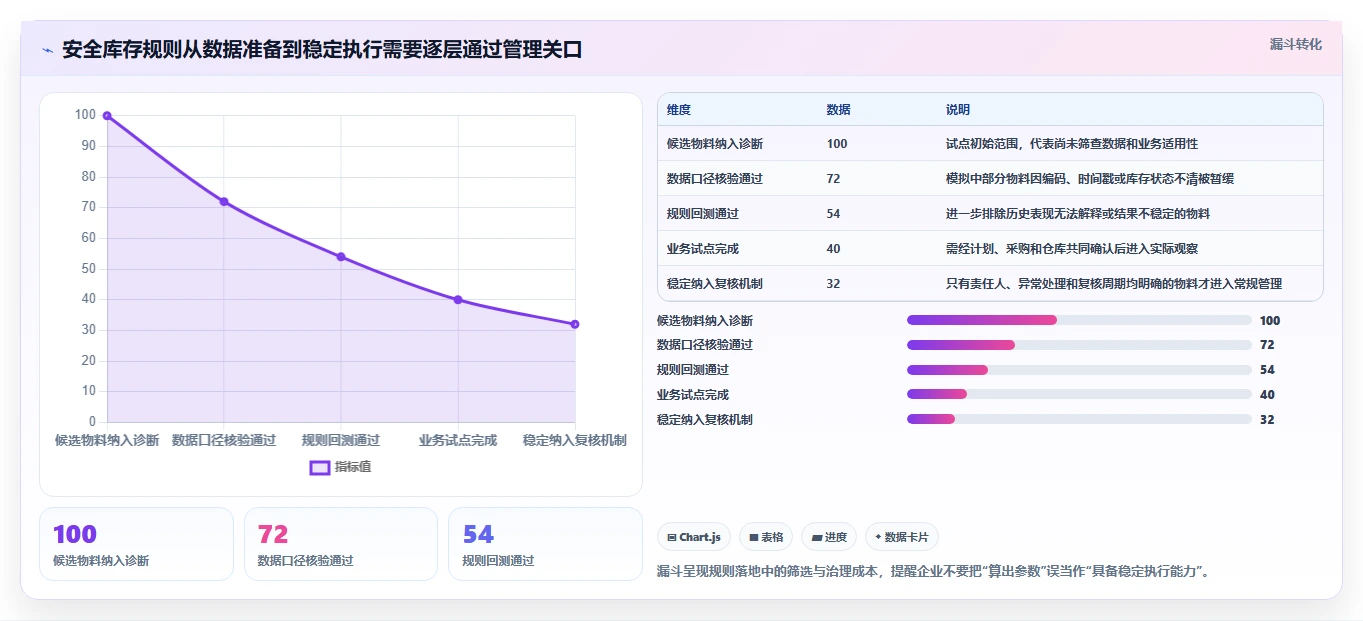Click the lightning icon beside the title

[x=47, y=50]
